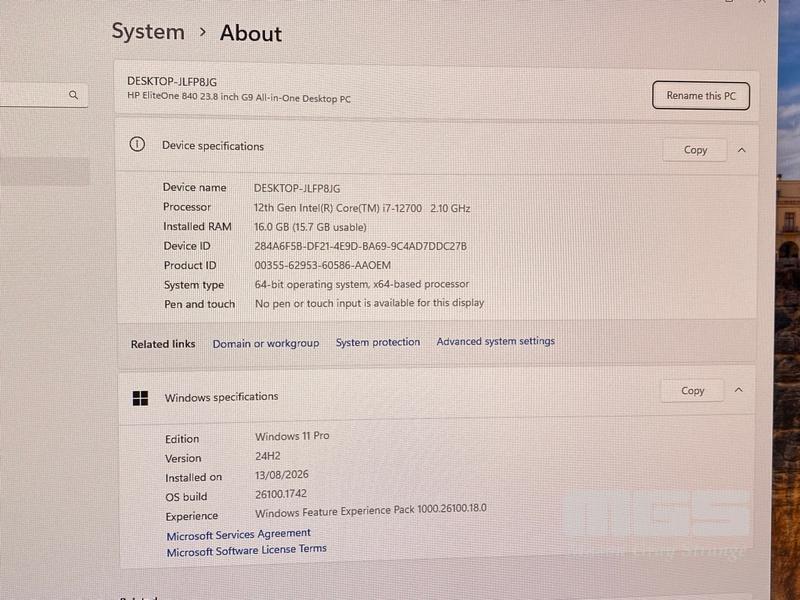The image size is (800, 600).
Task: Click the Experience label
Action: coord(192,516)
